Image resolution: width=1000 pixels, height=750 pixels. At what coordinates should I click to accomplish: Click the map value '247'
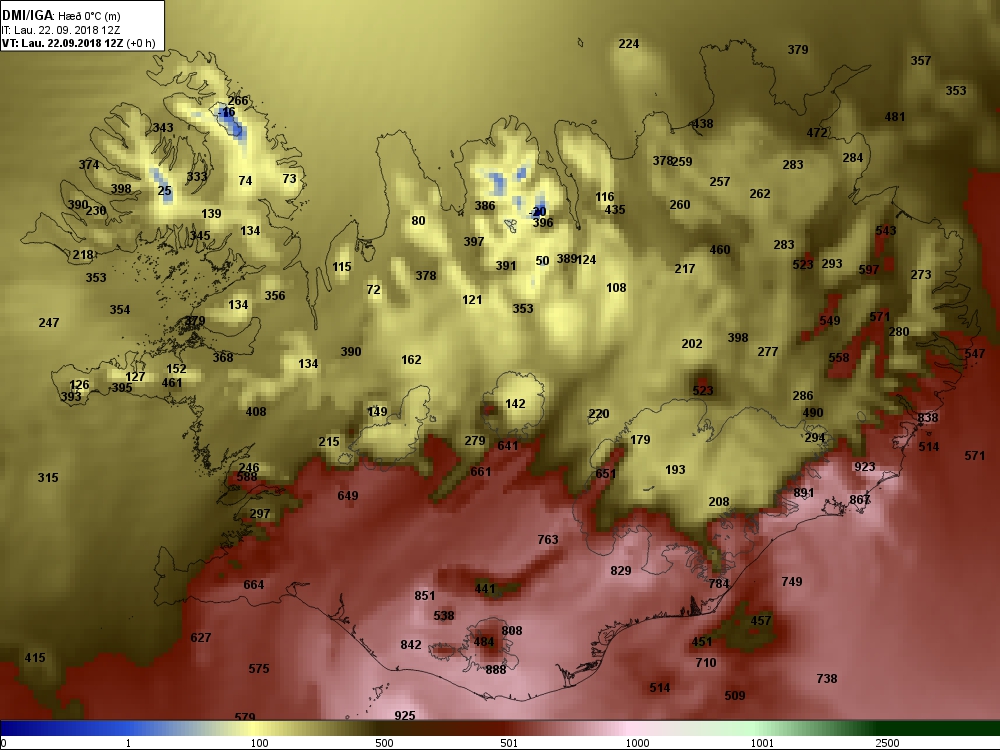[x=48, y=322]
